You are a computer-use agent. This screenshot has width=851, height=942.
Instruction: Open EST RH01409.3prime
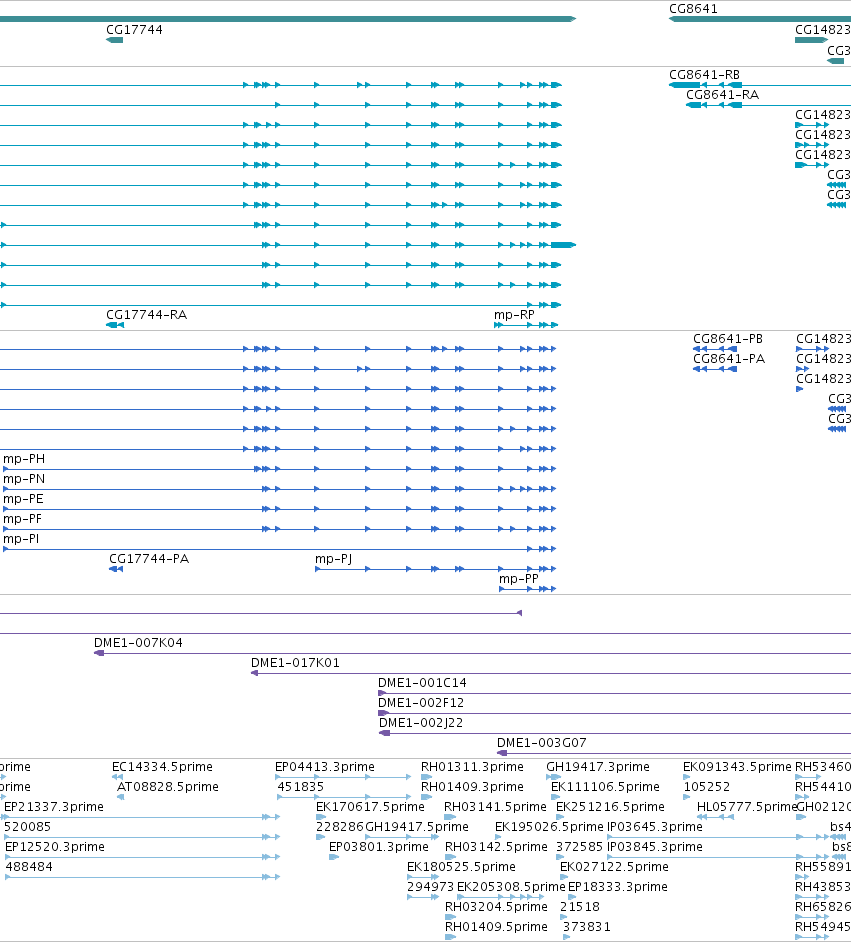point(472,787)
